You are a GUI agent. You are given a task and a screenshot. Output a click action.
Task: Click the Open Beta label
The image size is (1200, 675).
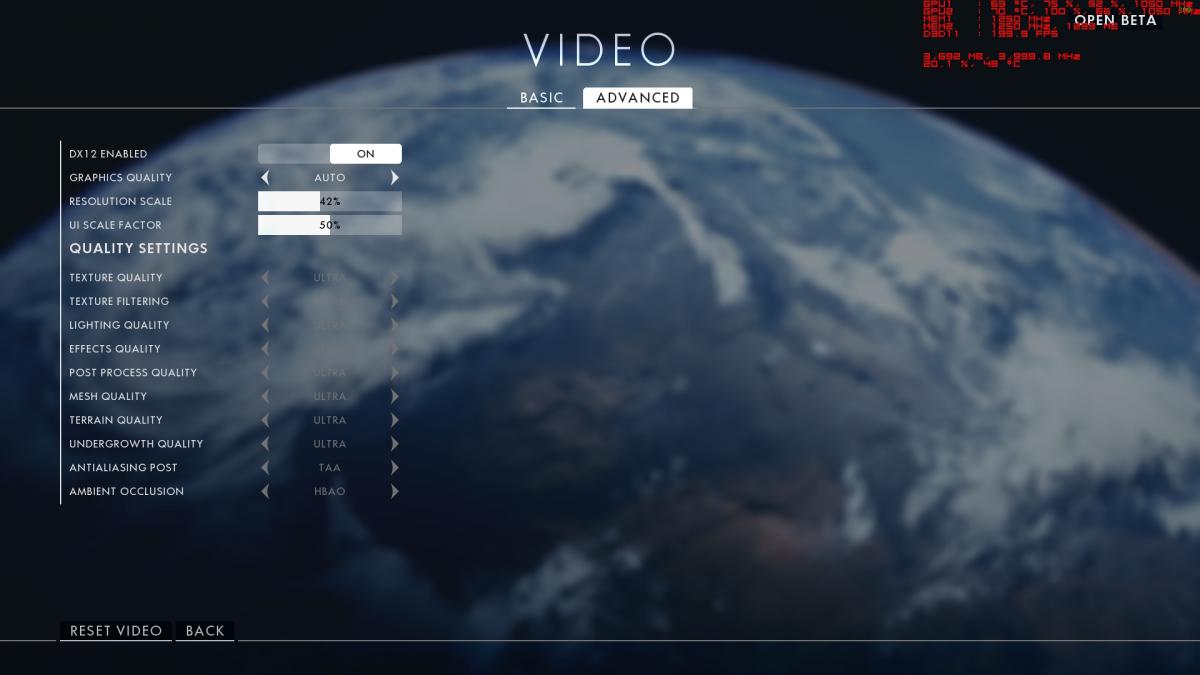(x=1115, y=20)
